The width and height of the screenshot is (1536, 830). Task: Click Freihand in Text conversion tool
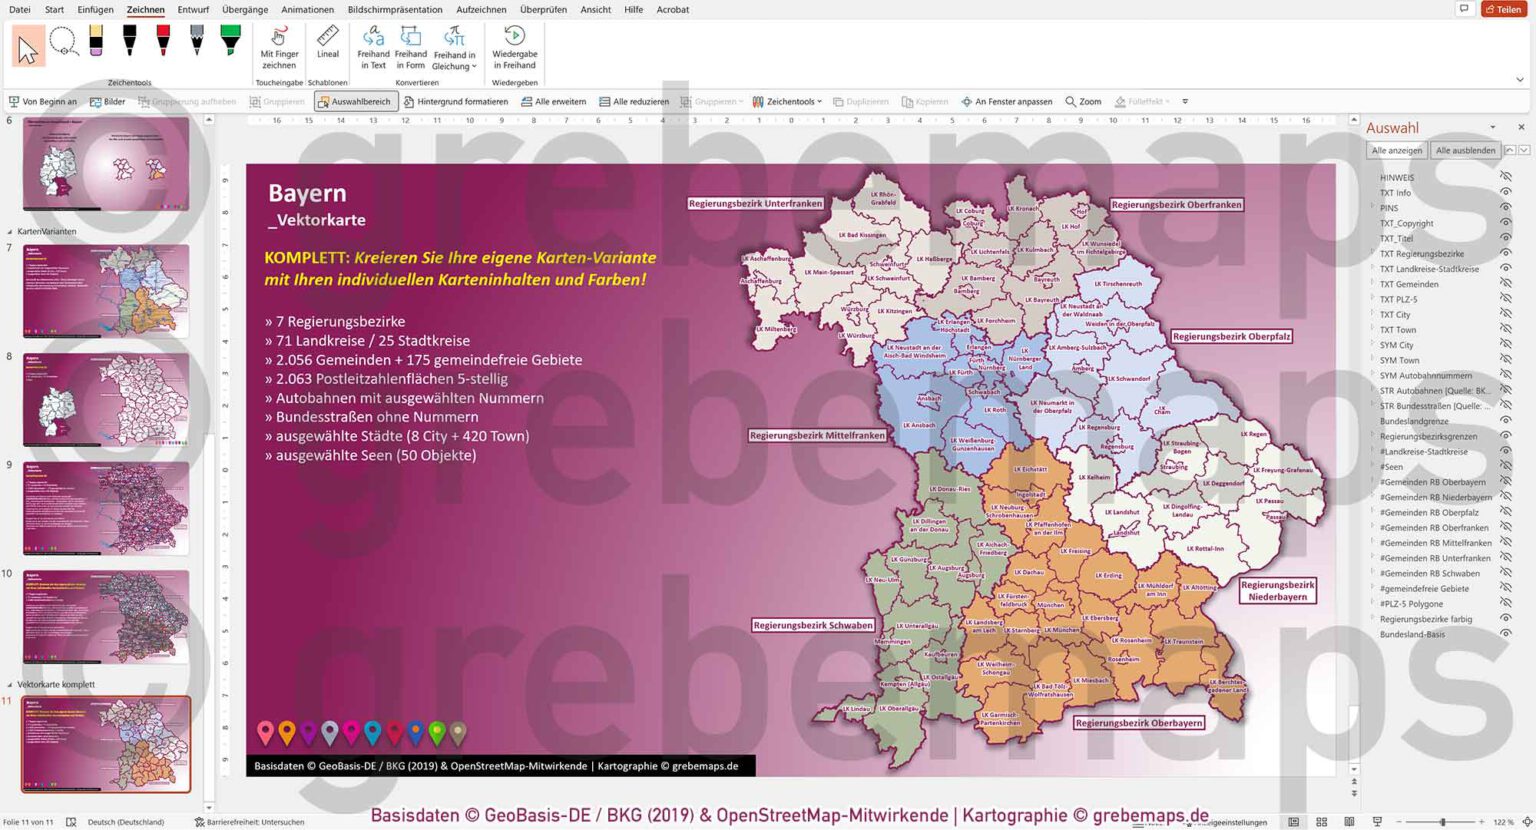(374, 50)
